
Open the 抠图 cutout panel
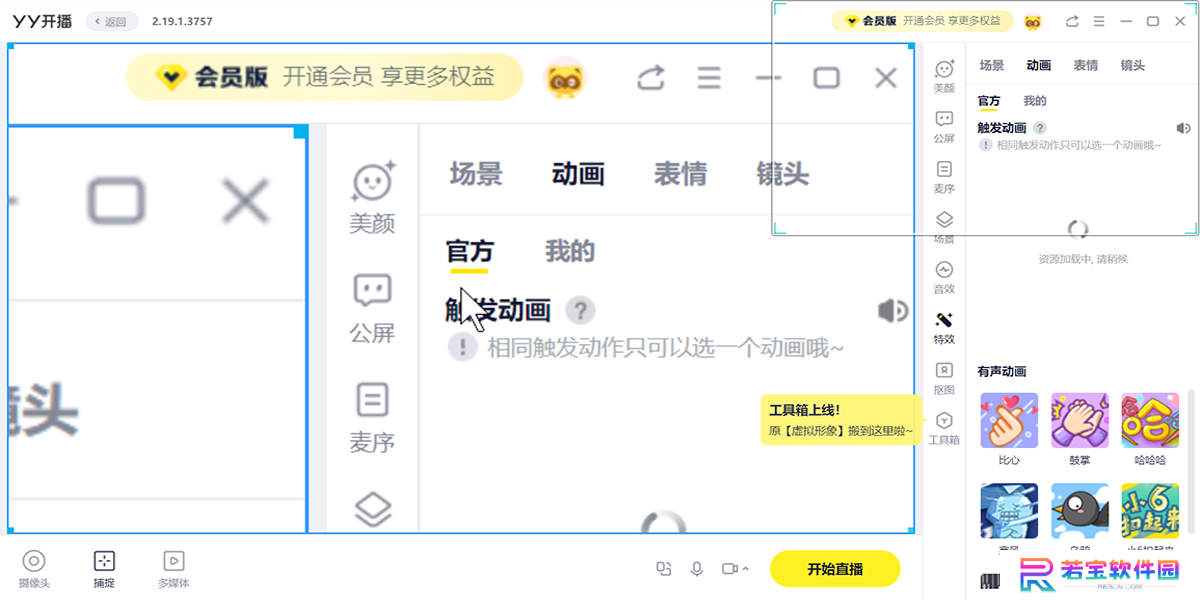tap(944, 378)
